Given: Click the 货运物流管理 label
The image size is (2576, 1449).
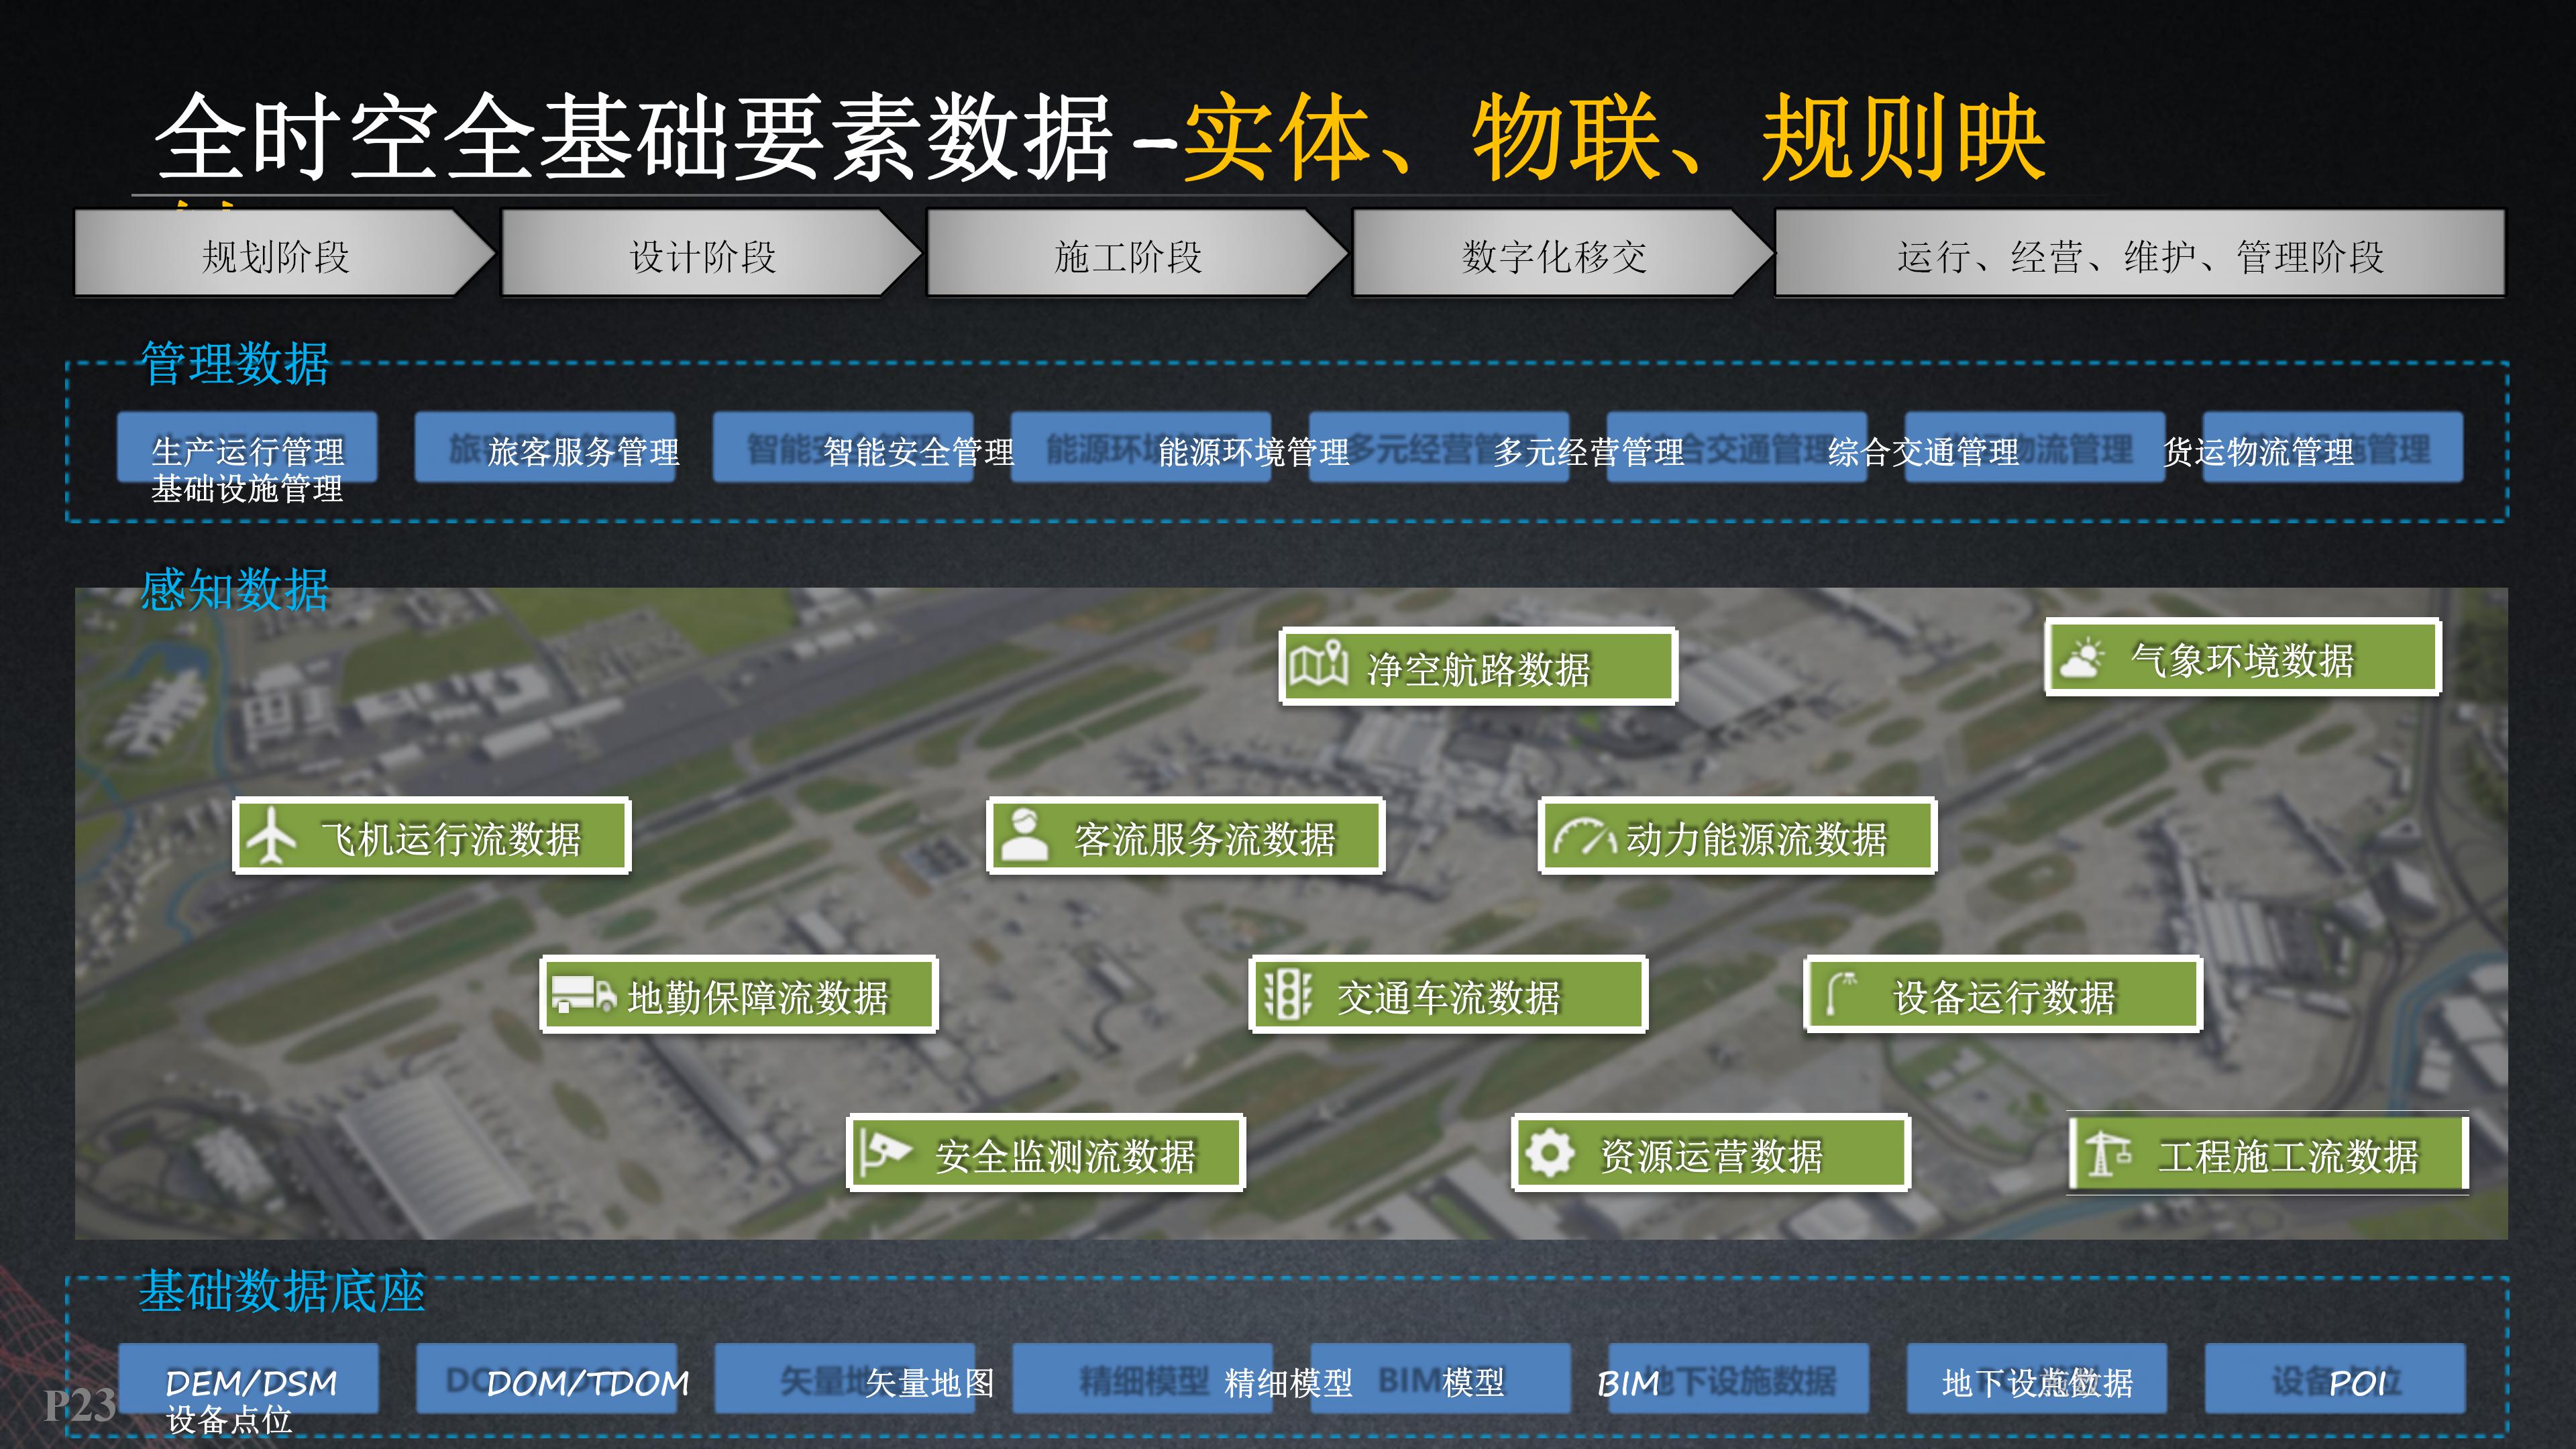Looking at the screenshot, I should point(2259,452).
